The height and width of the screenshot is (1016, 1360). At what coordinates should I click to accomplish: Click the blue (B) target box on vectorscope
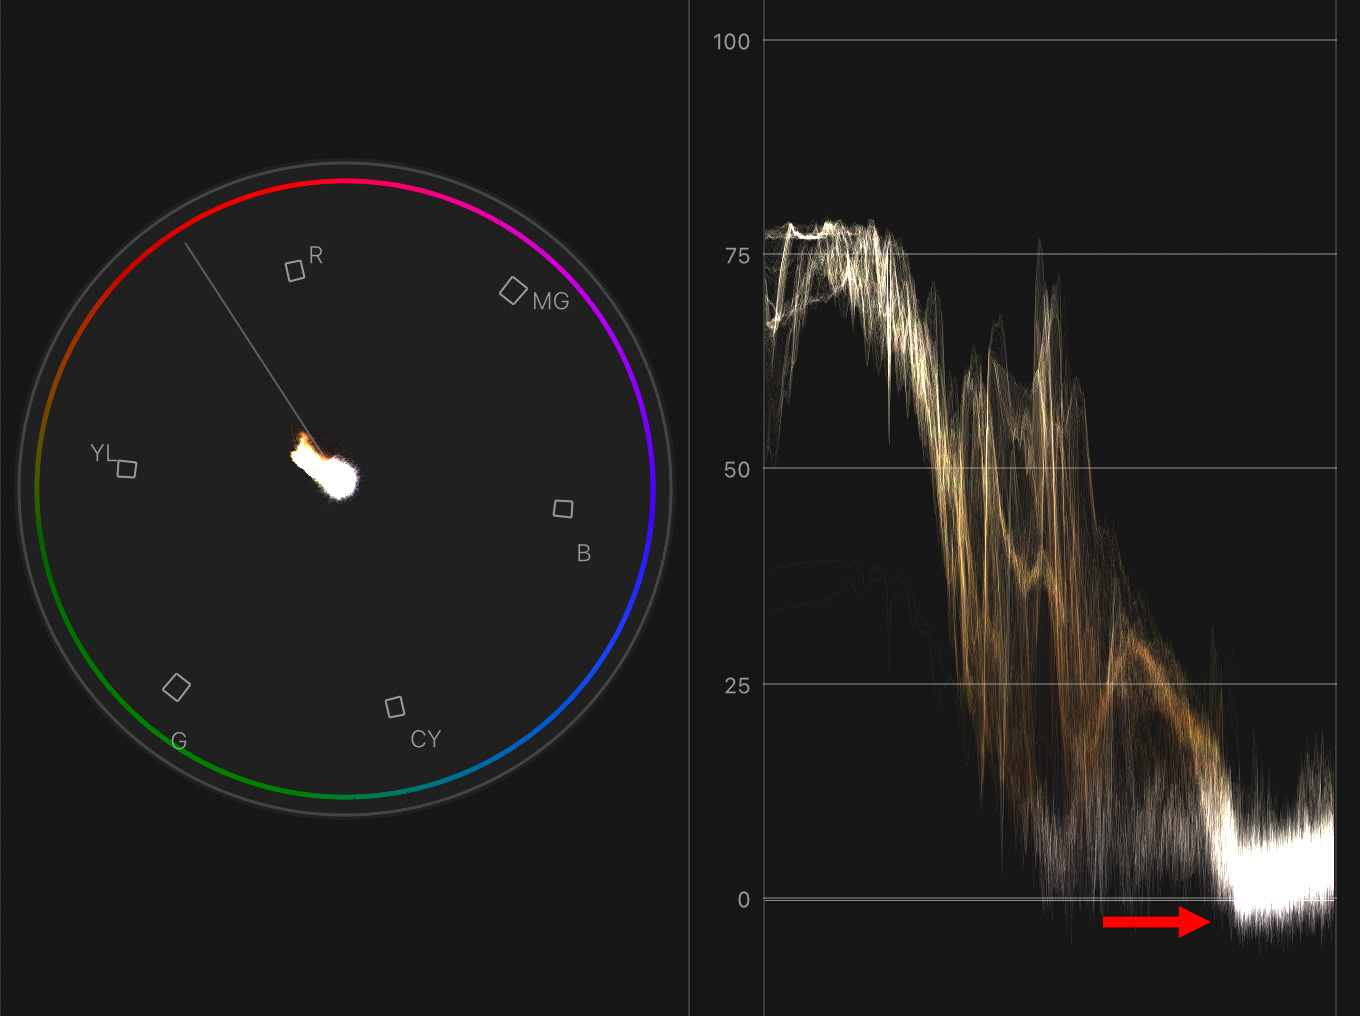(x=563, y=509)
